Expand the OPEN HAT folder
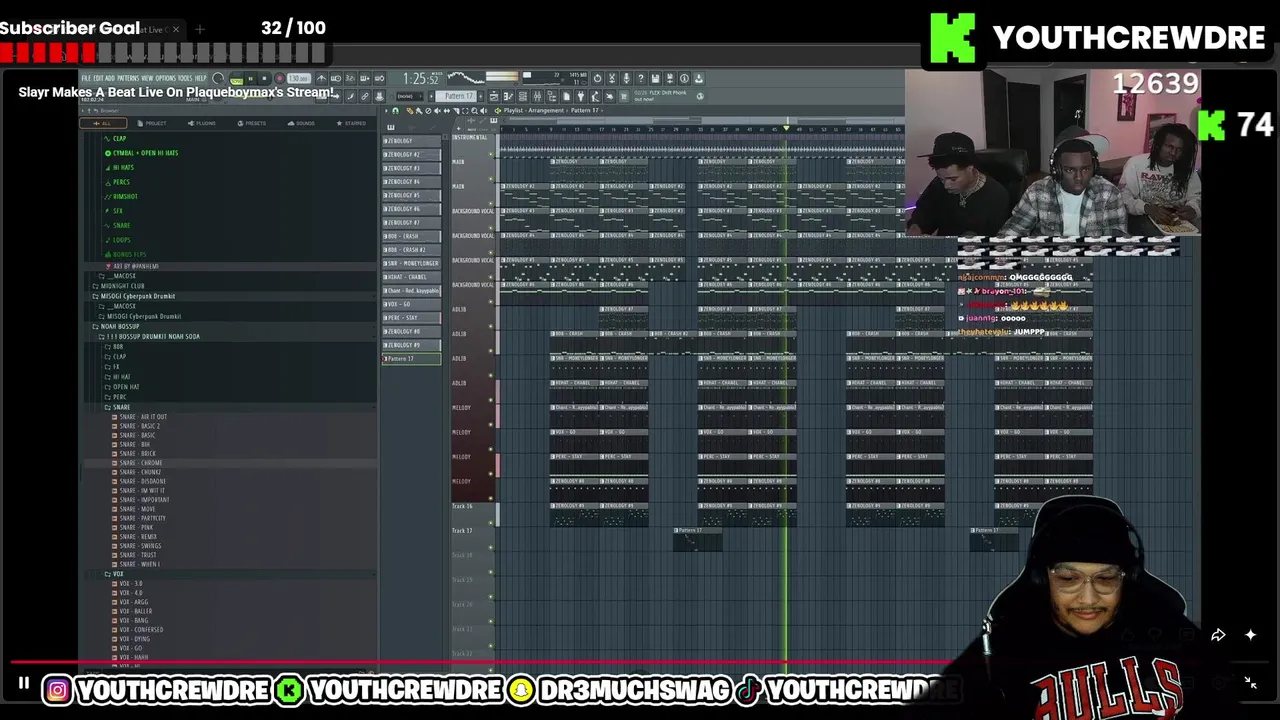This screenshot has height=720, width=1280. [125, 387]
